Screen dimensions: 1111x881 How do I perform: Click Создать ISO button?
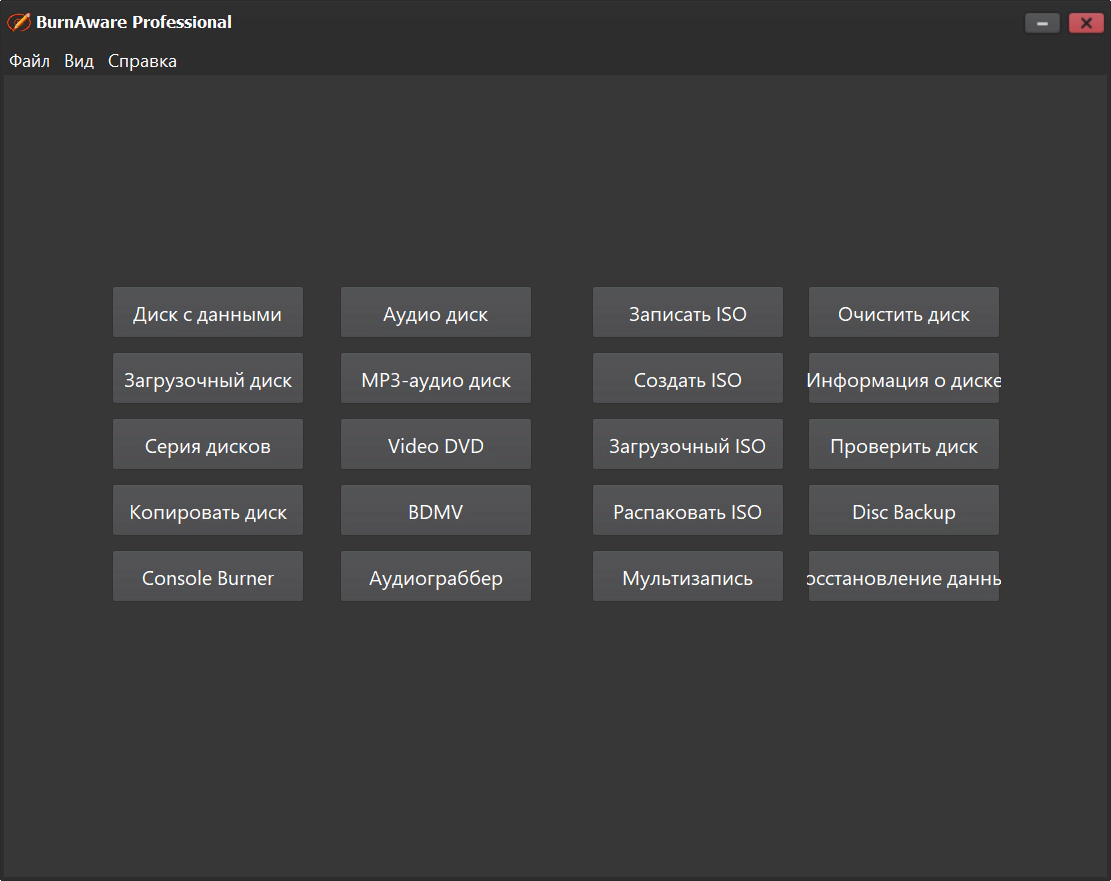(688, 378)
